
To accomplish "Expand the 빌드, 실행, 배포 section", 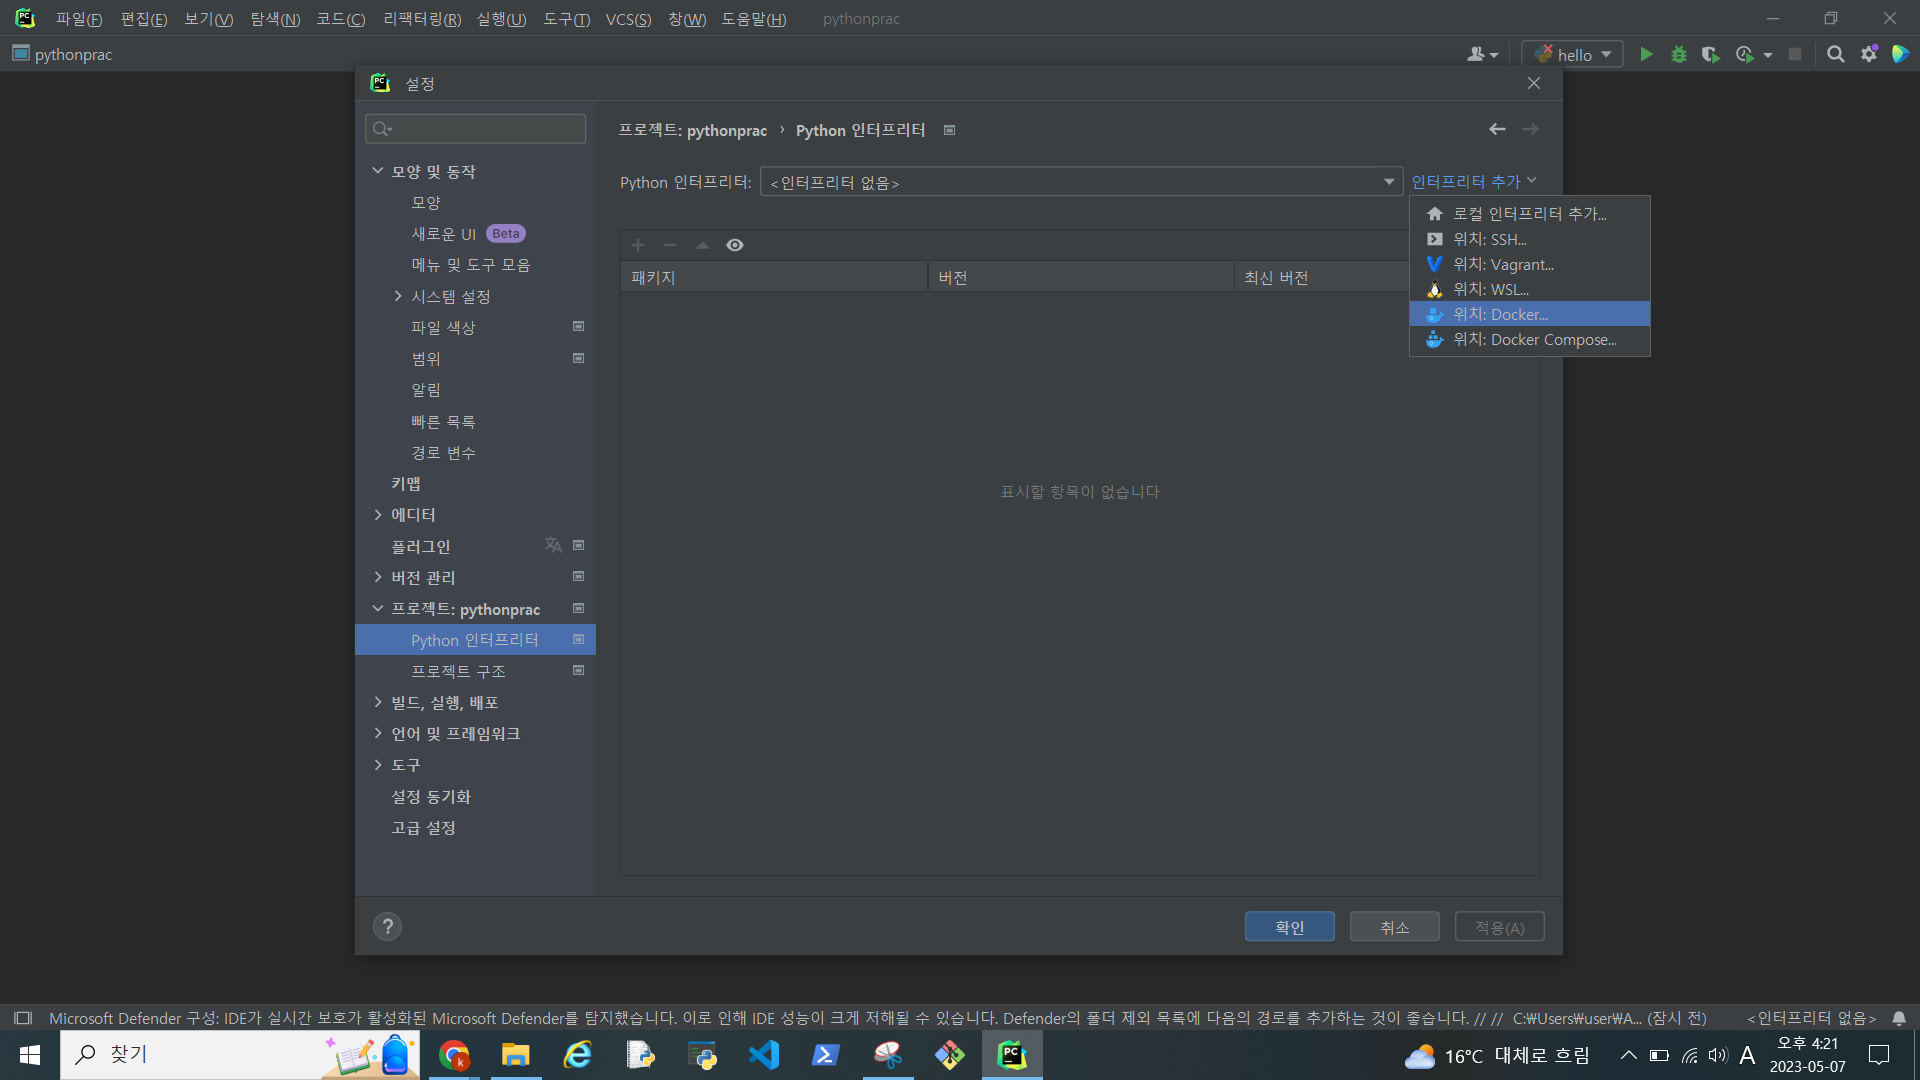I will 378,702.
